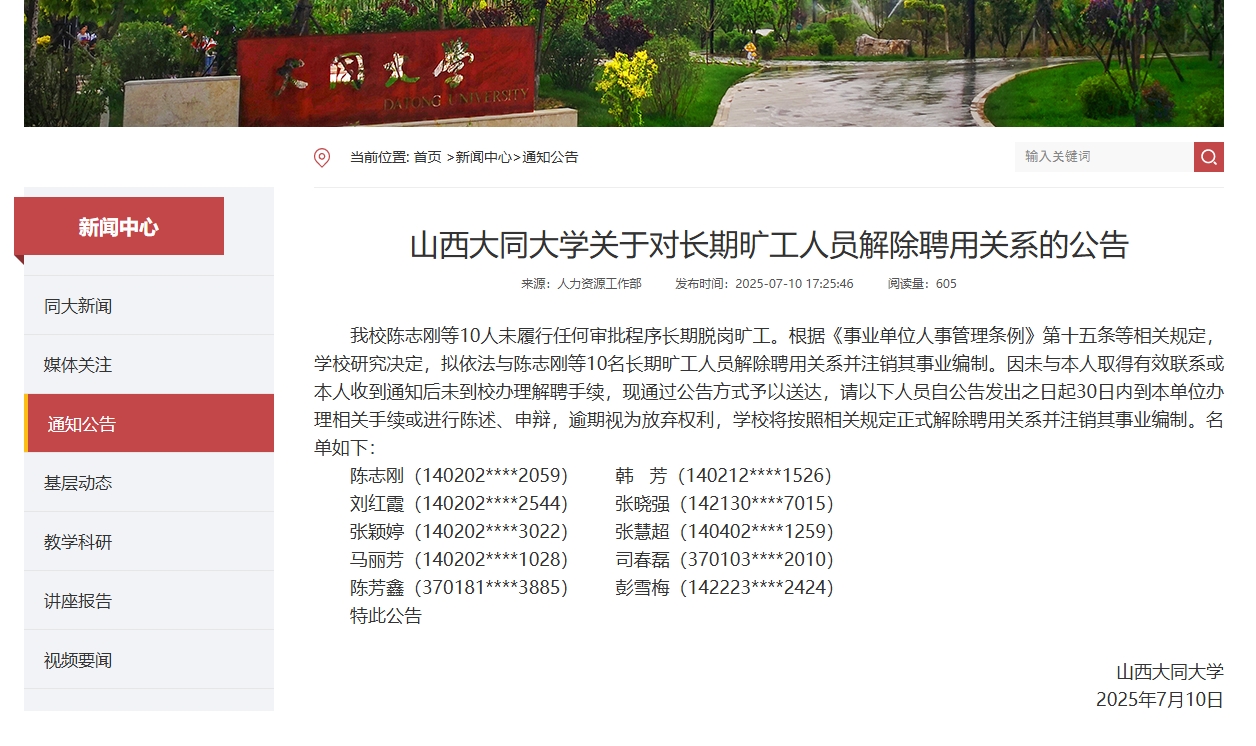Open the 新闻中心 breadcrumb link
1256x746 pixels.
click(x=483, y=158)
